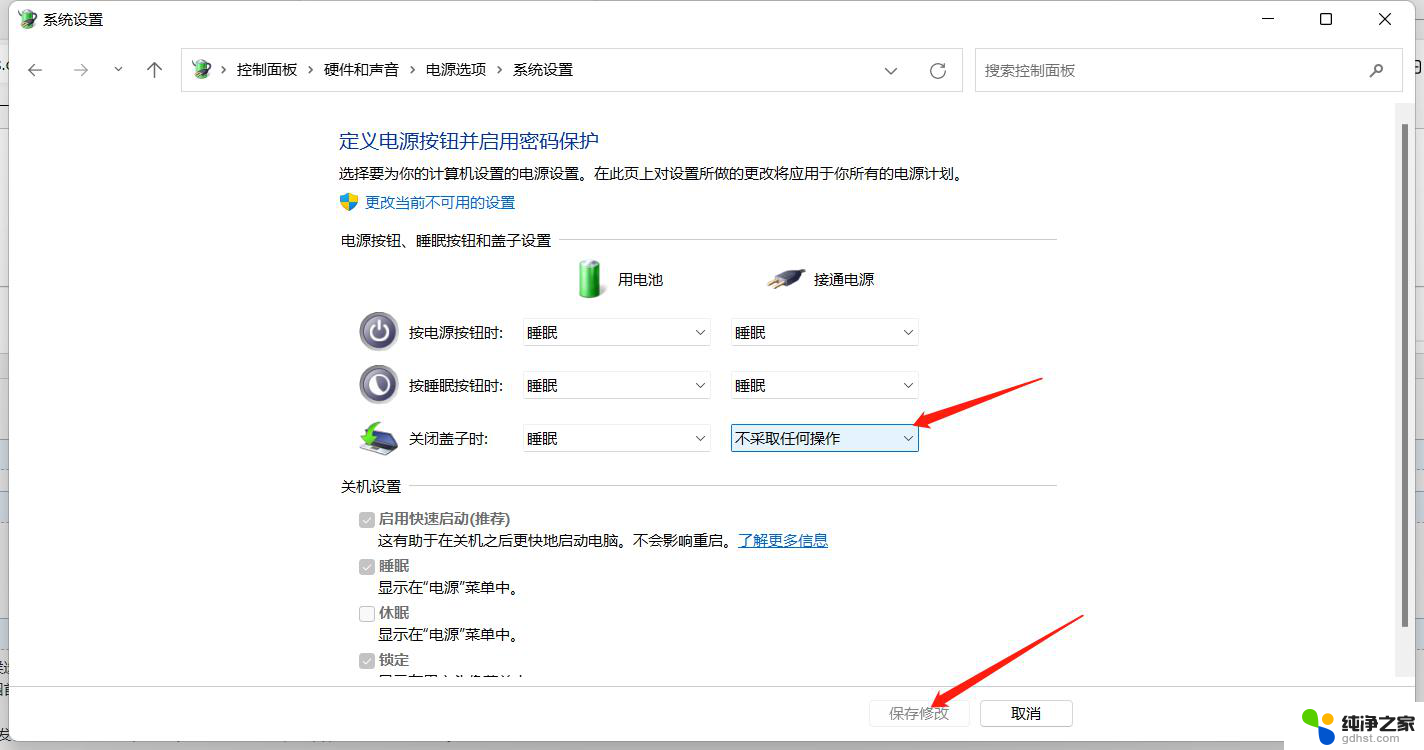The width and height of the screenshot is (1424, 750).
Task: Go up one level arrow
Action: (154, 70)
